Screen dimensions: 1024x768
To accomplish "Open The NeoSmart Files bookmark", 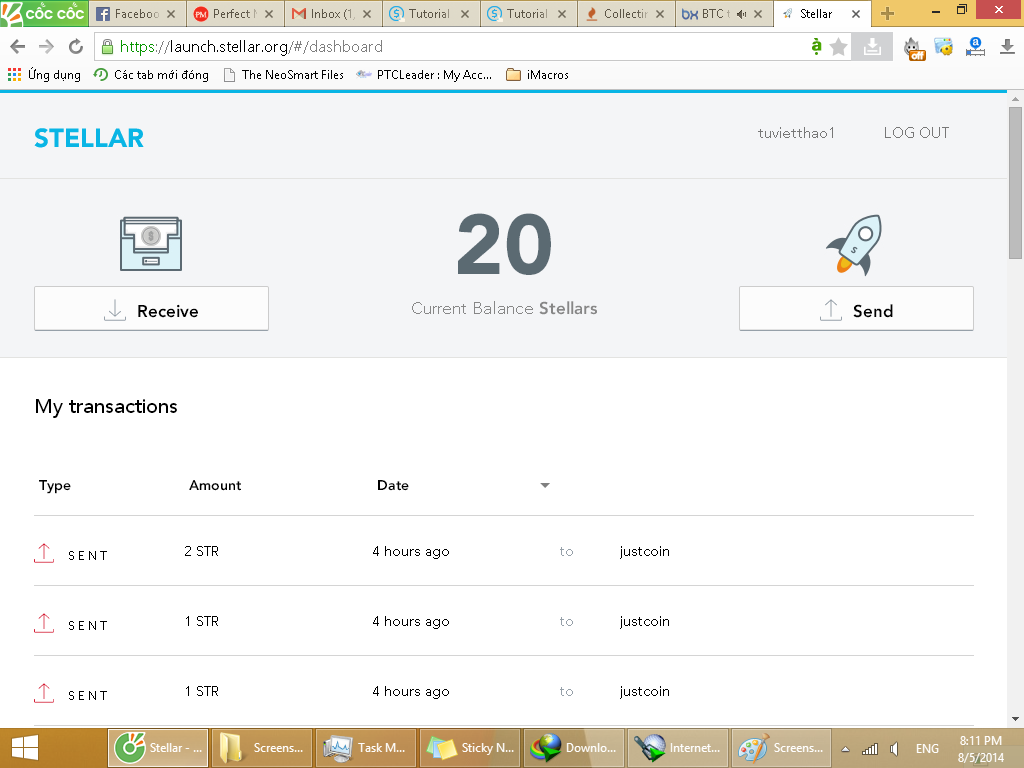I will [x=283, y=74].
